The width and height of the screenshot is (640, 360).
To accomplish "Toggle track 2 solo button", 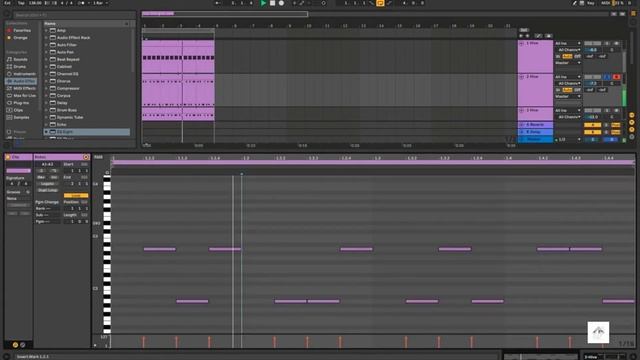I will [607, 77].
